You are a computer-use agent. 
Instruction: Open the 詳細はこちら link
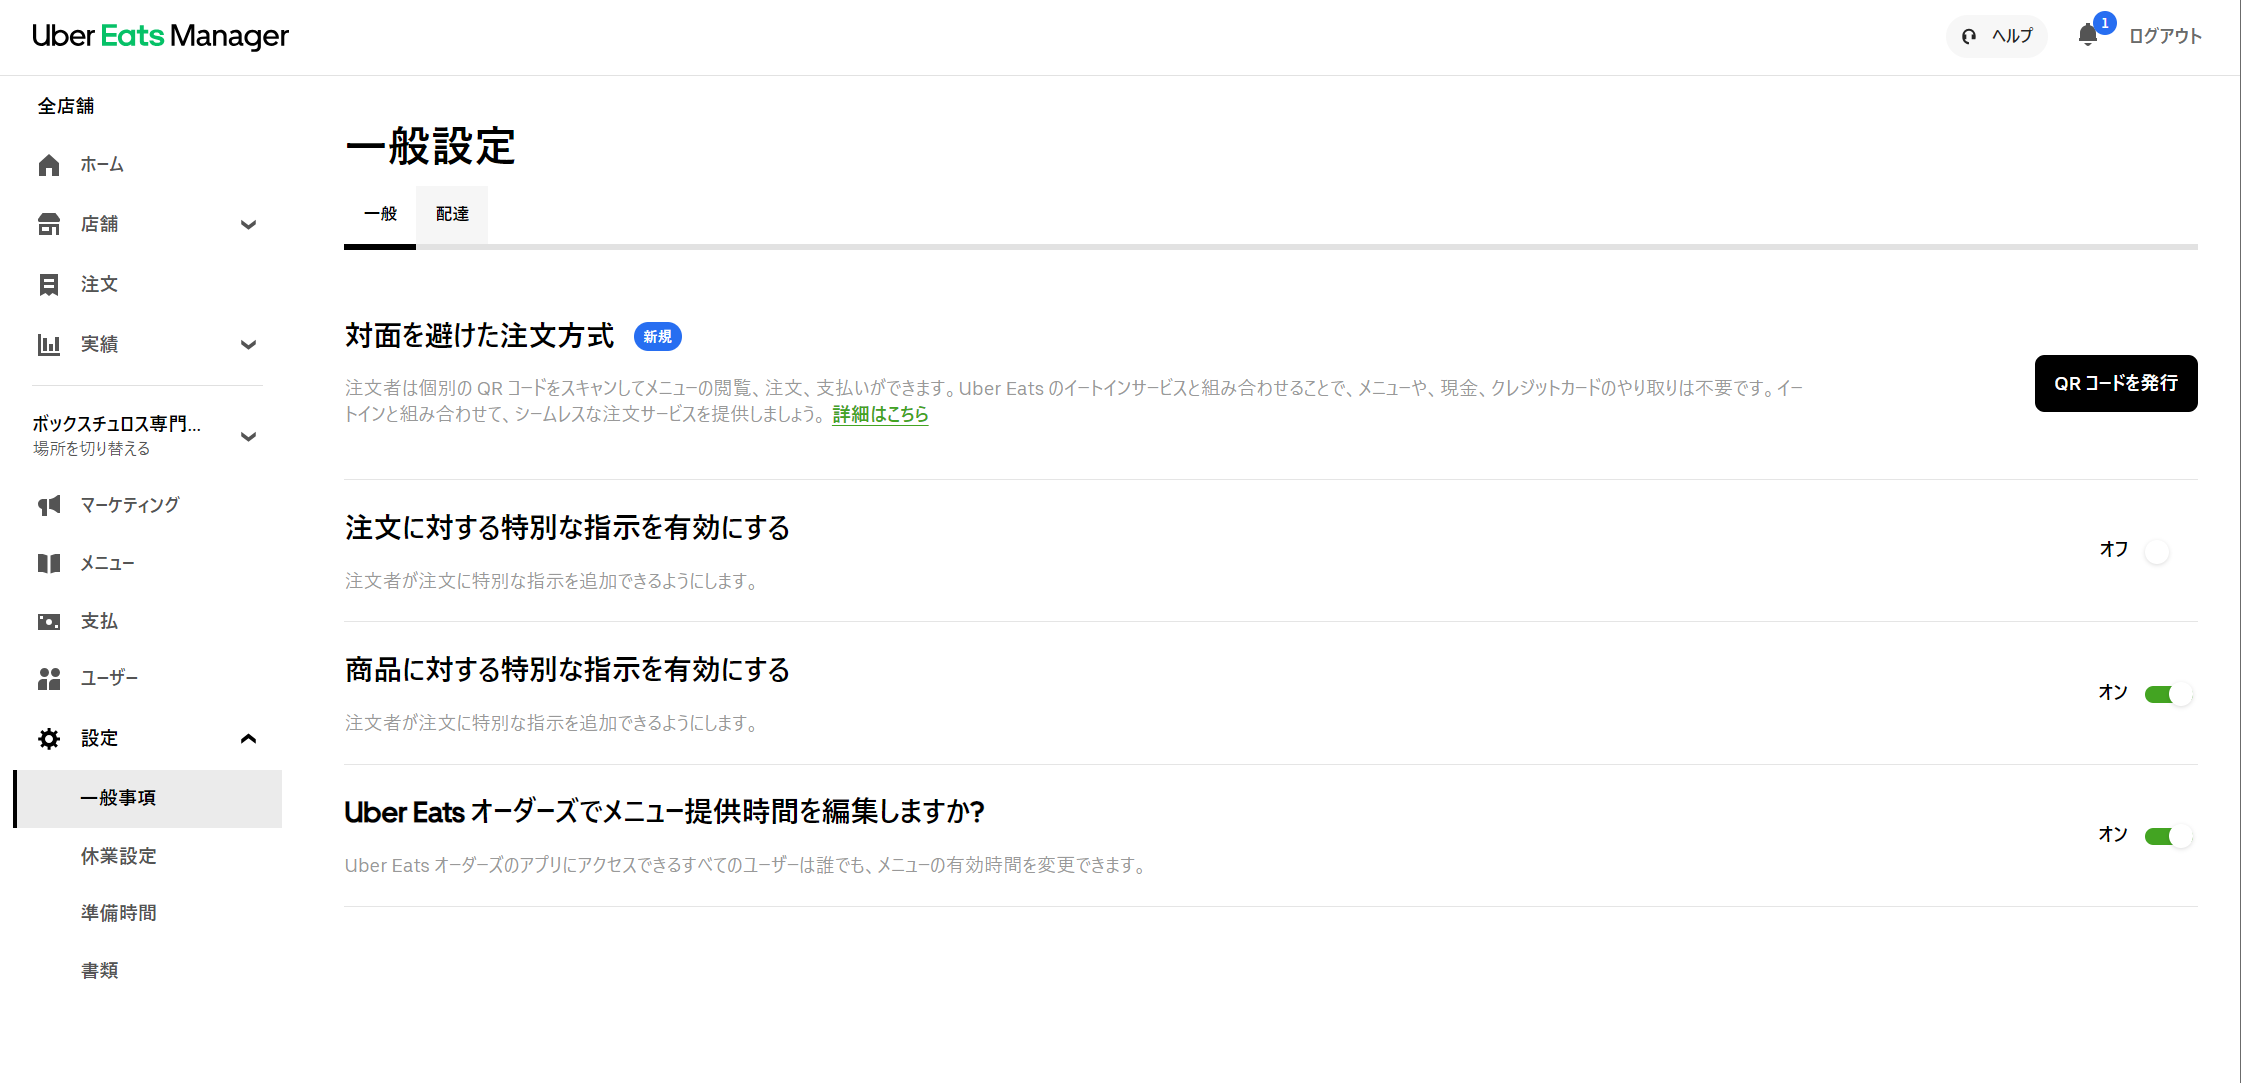[880, 414]
